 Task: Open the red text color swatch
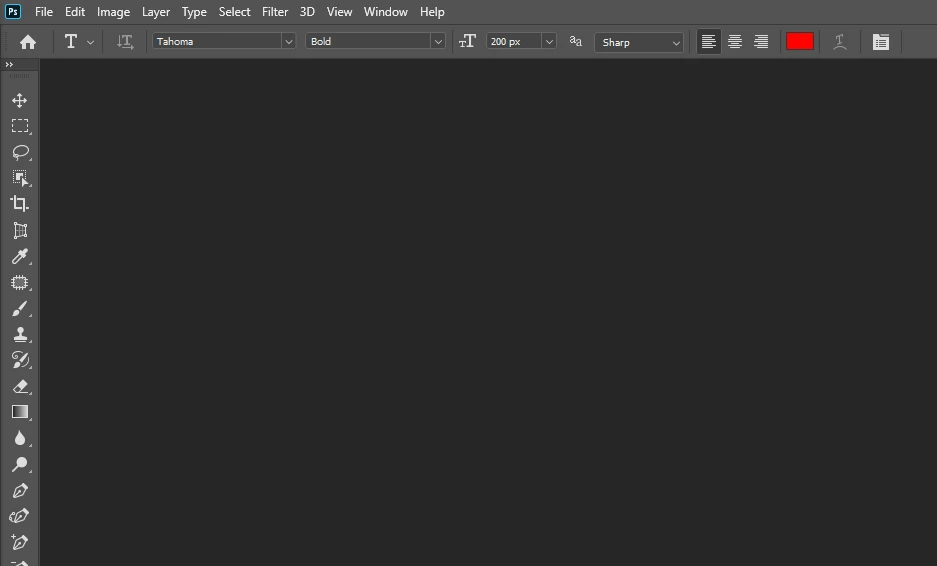[x=800, y=41]
